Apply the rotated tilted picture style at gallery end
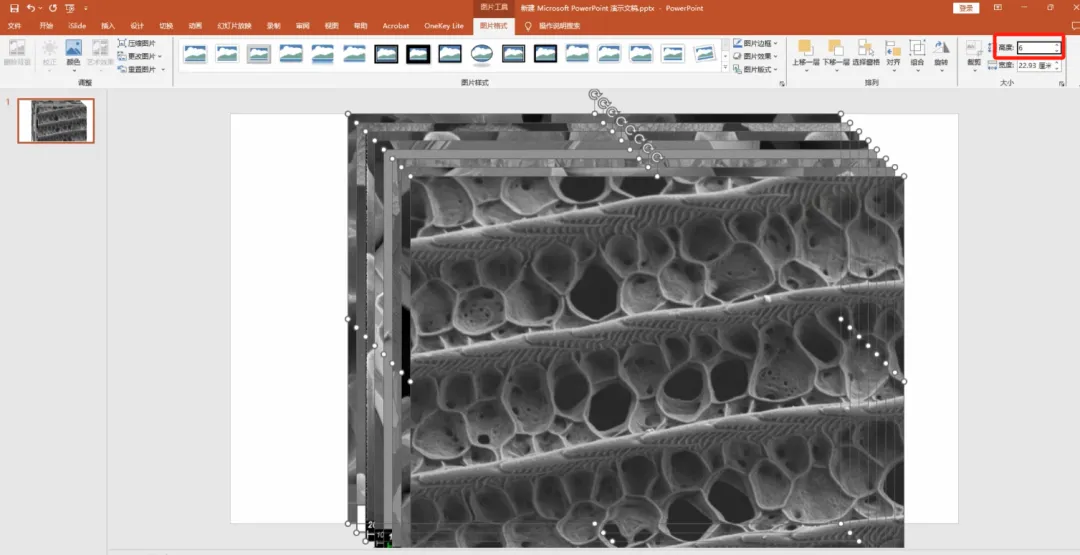Image resolution: width=1080 pixels, height=555 pixels. coord(704,53)
